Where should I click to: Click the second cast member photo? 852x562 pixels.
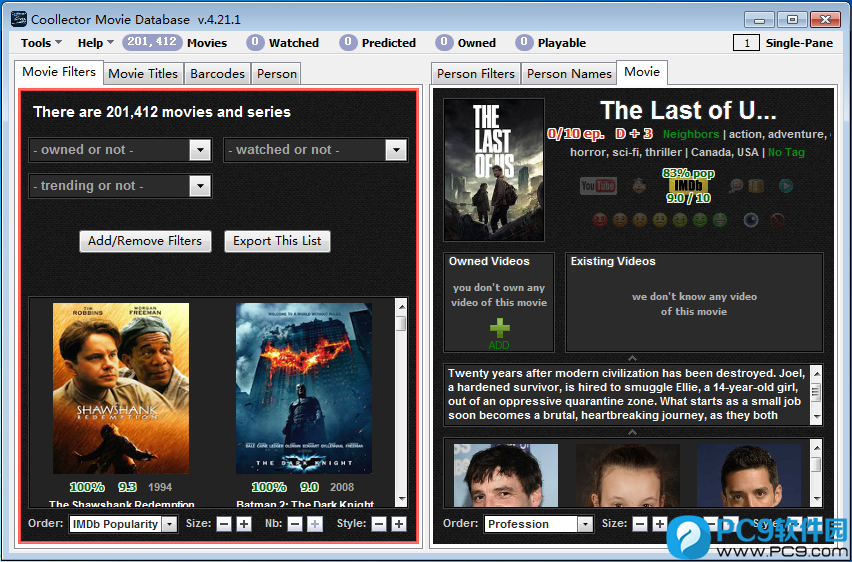(628, 475)
